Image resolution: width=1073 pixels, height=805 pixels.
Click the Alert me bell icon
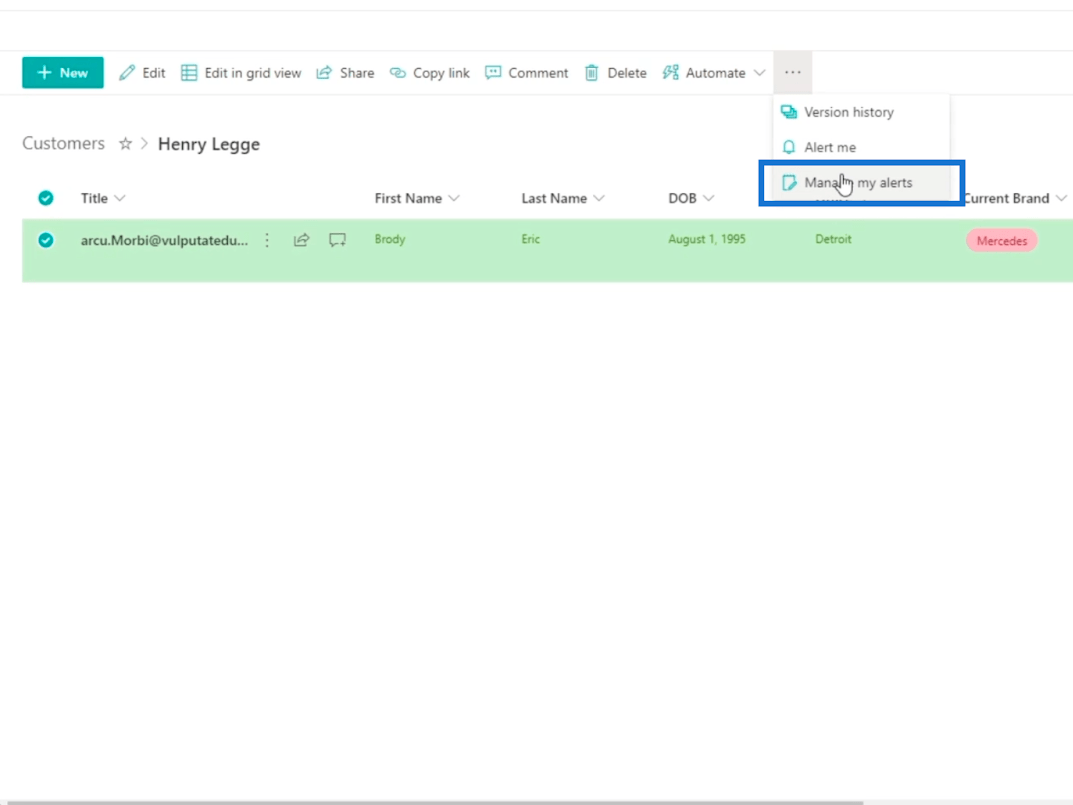click(x=789, y=147)
